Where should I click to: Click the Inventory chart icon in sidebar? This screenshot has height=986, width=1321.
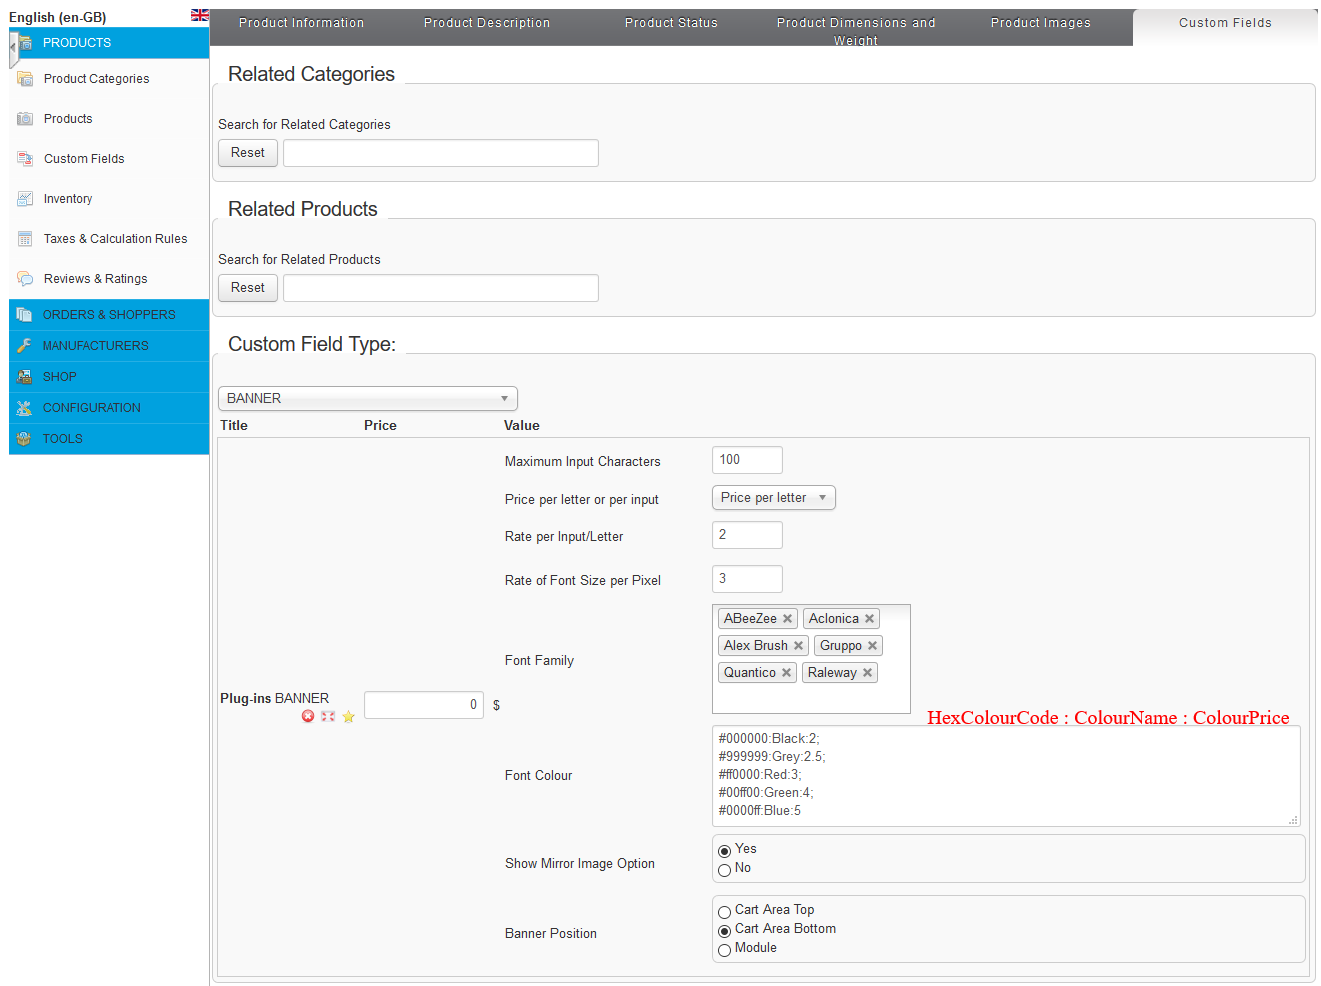25,199
